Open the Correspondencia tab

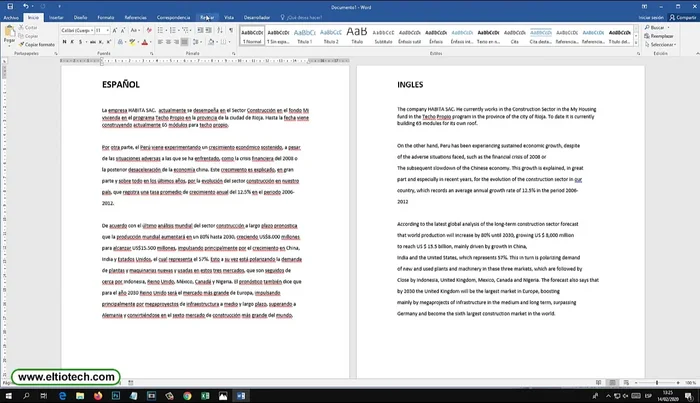(174, 17)
